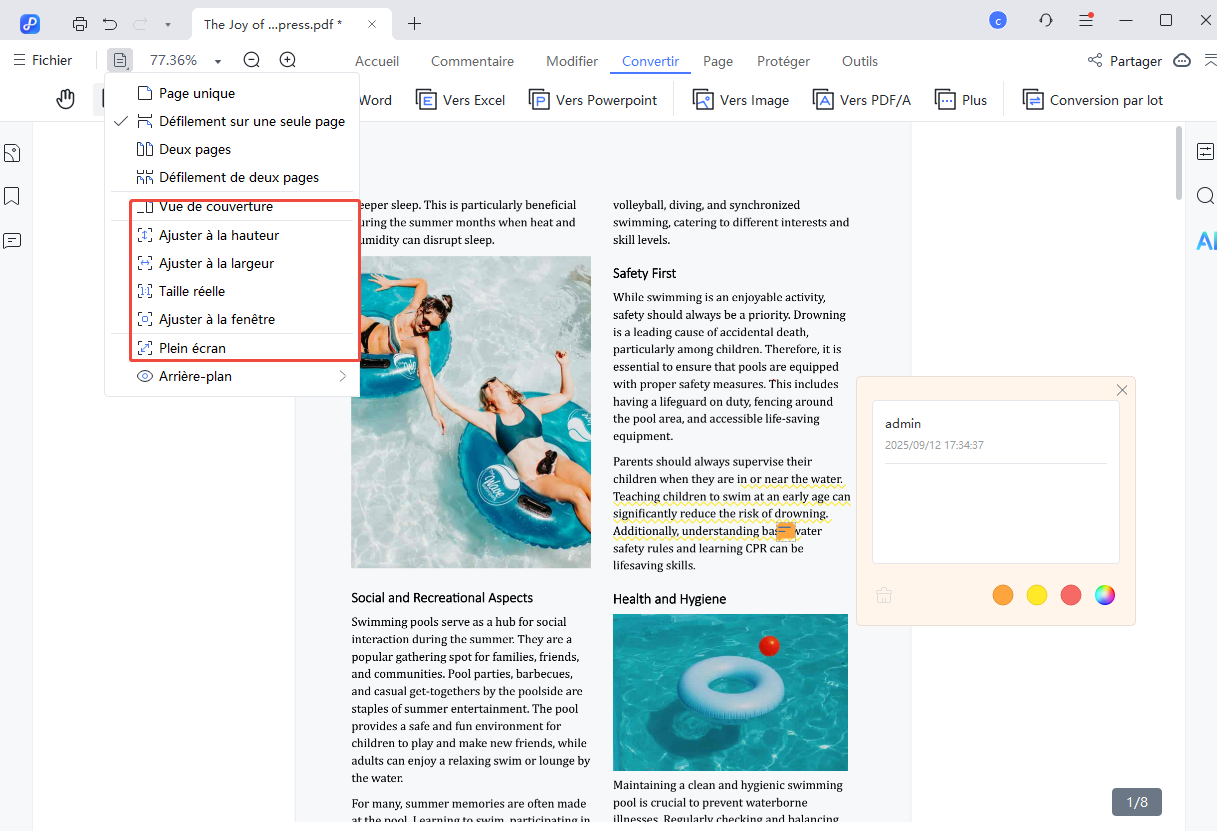
Task: Open the zoom percentage dropdown arrow
Action: coord(218,61)
